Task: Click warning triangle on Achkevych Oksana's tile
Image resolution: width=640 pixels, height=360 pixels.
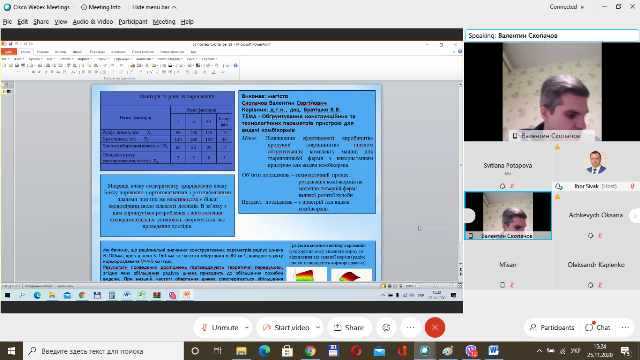Action: (558, 197)
